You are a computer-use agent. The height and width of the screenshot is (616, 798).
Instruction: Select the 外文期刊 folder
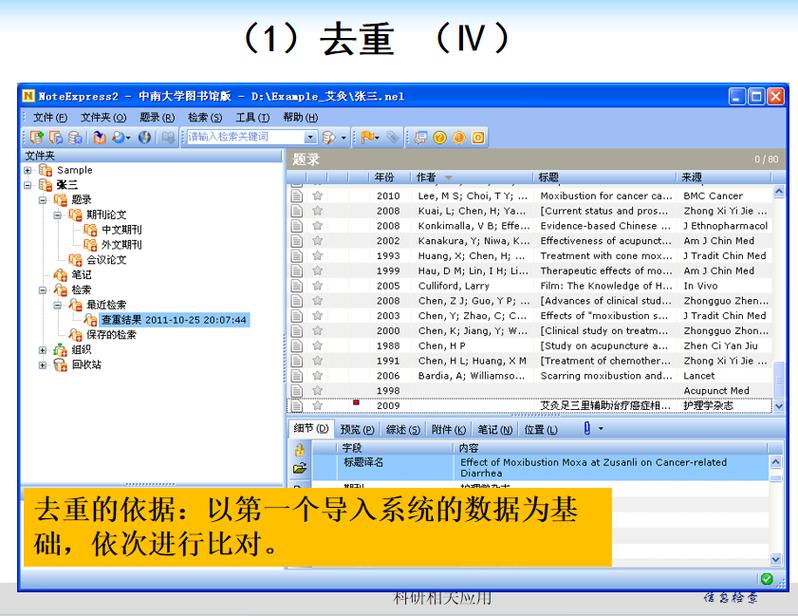pyautogui.click(x=121, y=245)
